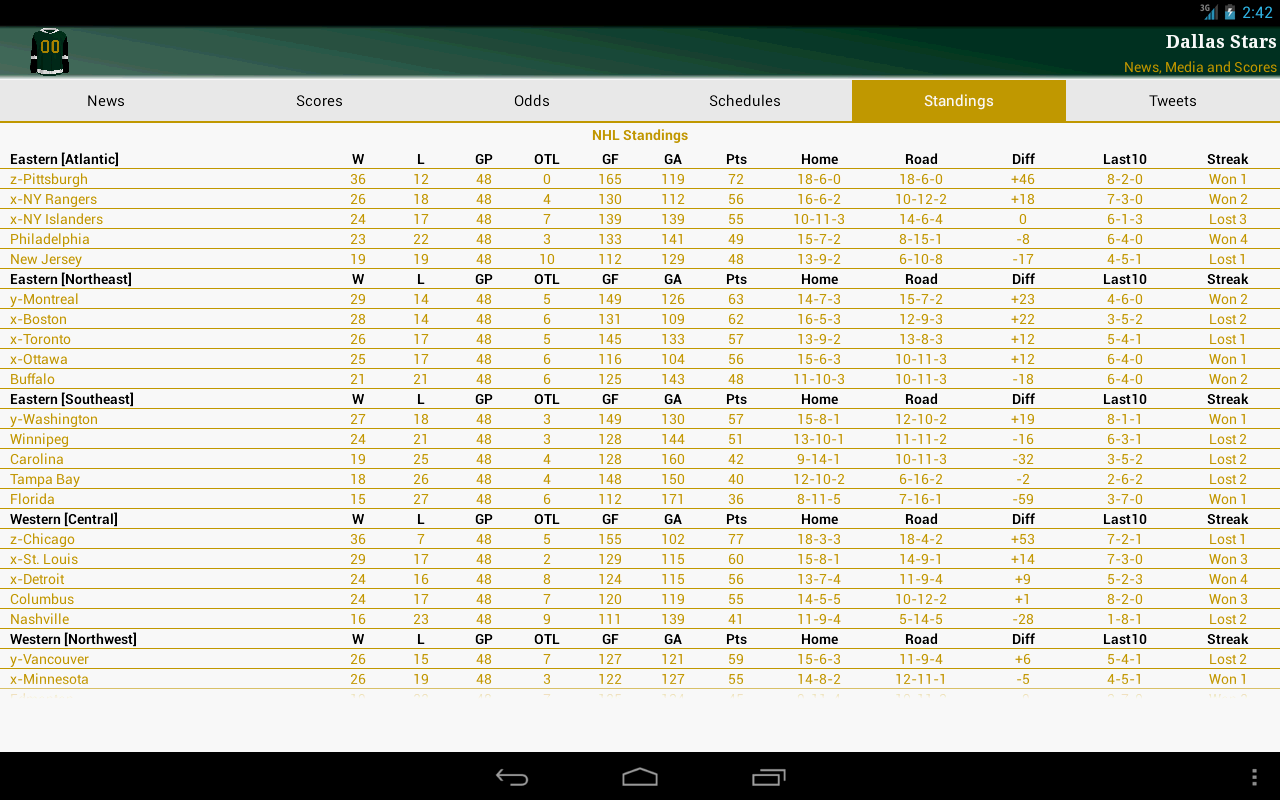This screenshot has height=800, width=1280.
Task: Tap Nashville's 1-8-1 Last10 record
Action: tap(1125, 619)
